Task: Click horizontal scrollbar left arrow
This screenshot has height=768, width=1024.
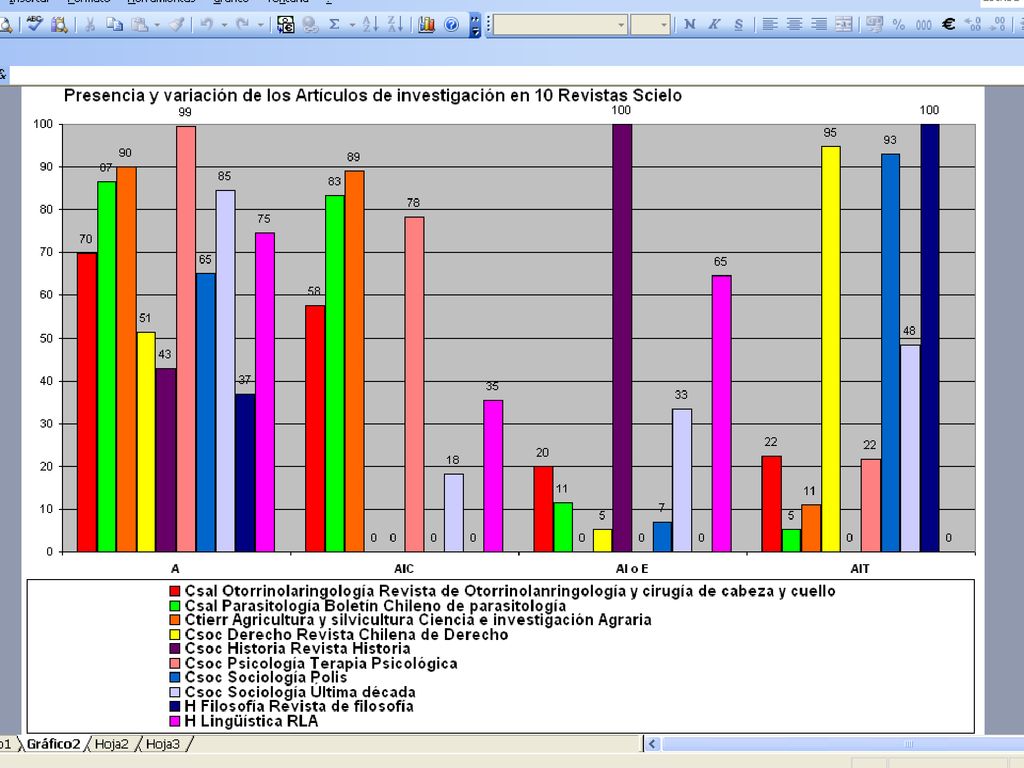Action: click(652, 744)
